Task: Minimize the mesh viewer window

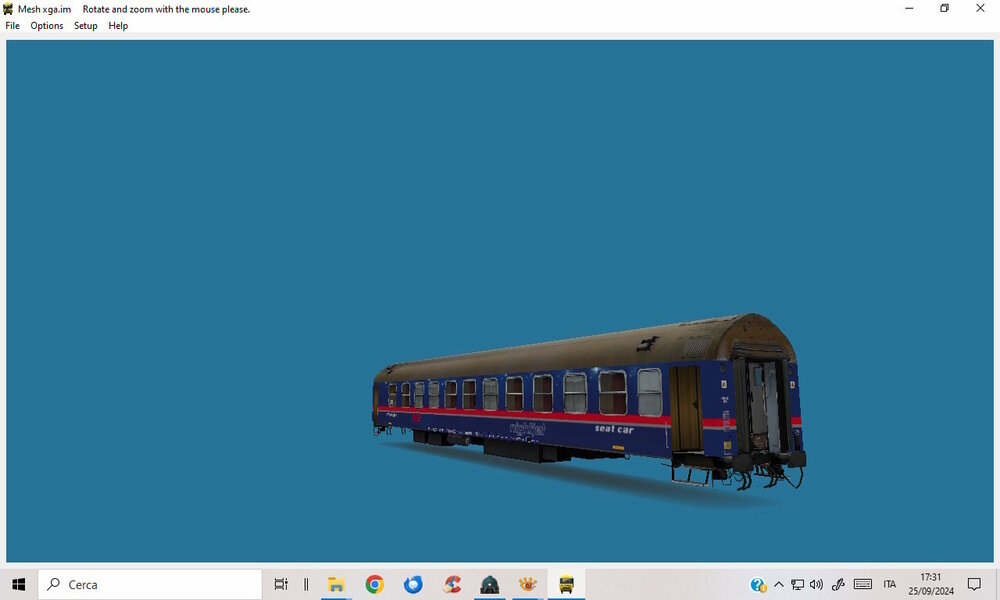Action: 909,8
